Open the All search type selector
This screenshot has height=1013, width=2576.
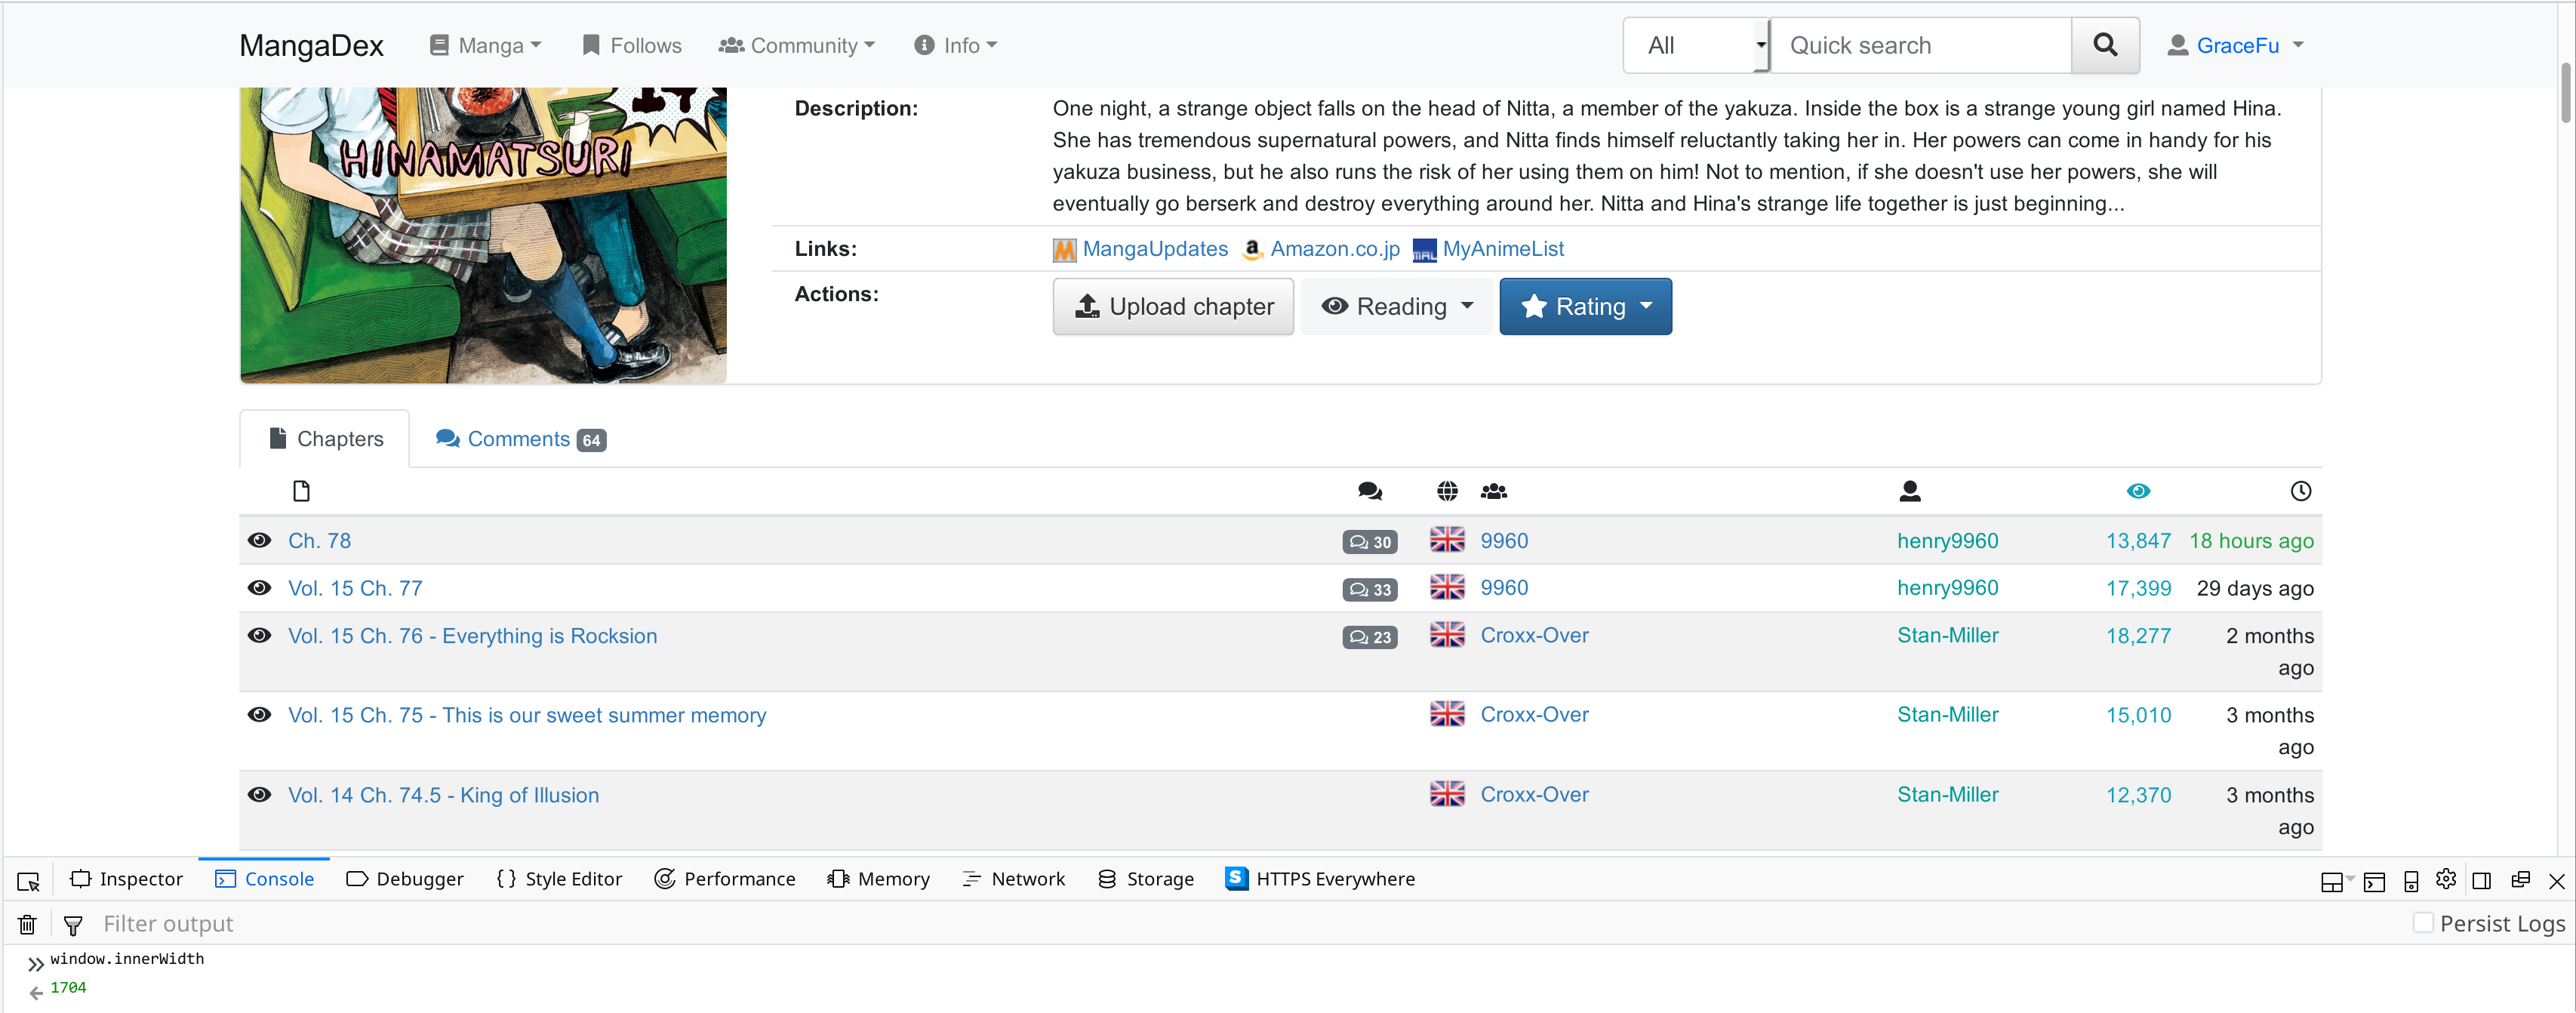(1696, 45)
